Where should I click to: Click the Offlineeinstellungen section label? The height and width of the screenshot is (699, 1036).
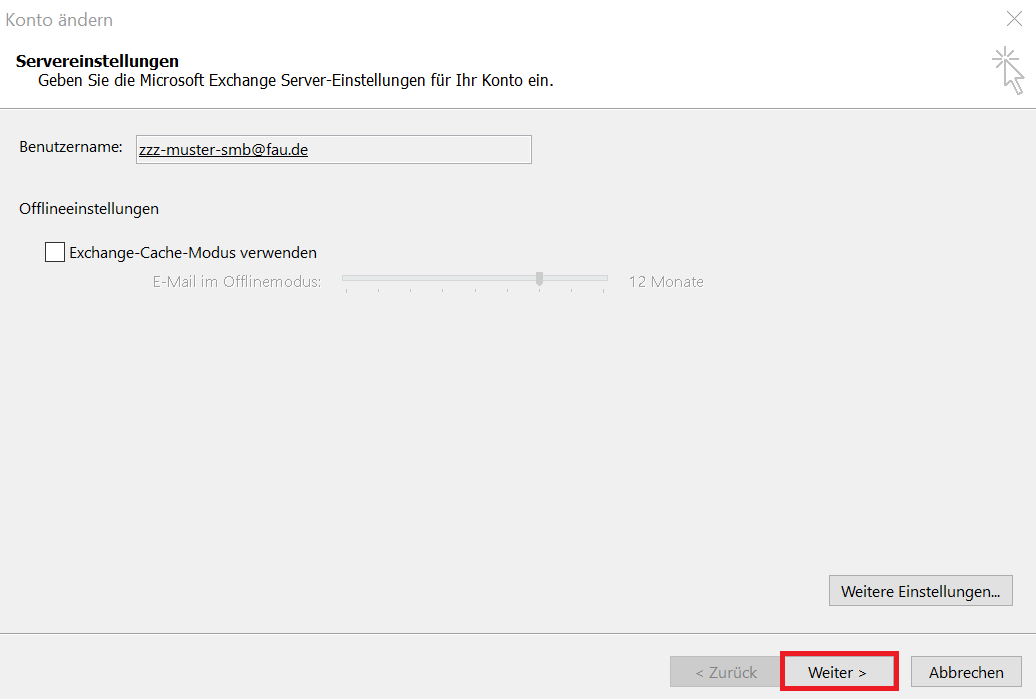click(89, 209)
